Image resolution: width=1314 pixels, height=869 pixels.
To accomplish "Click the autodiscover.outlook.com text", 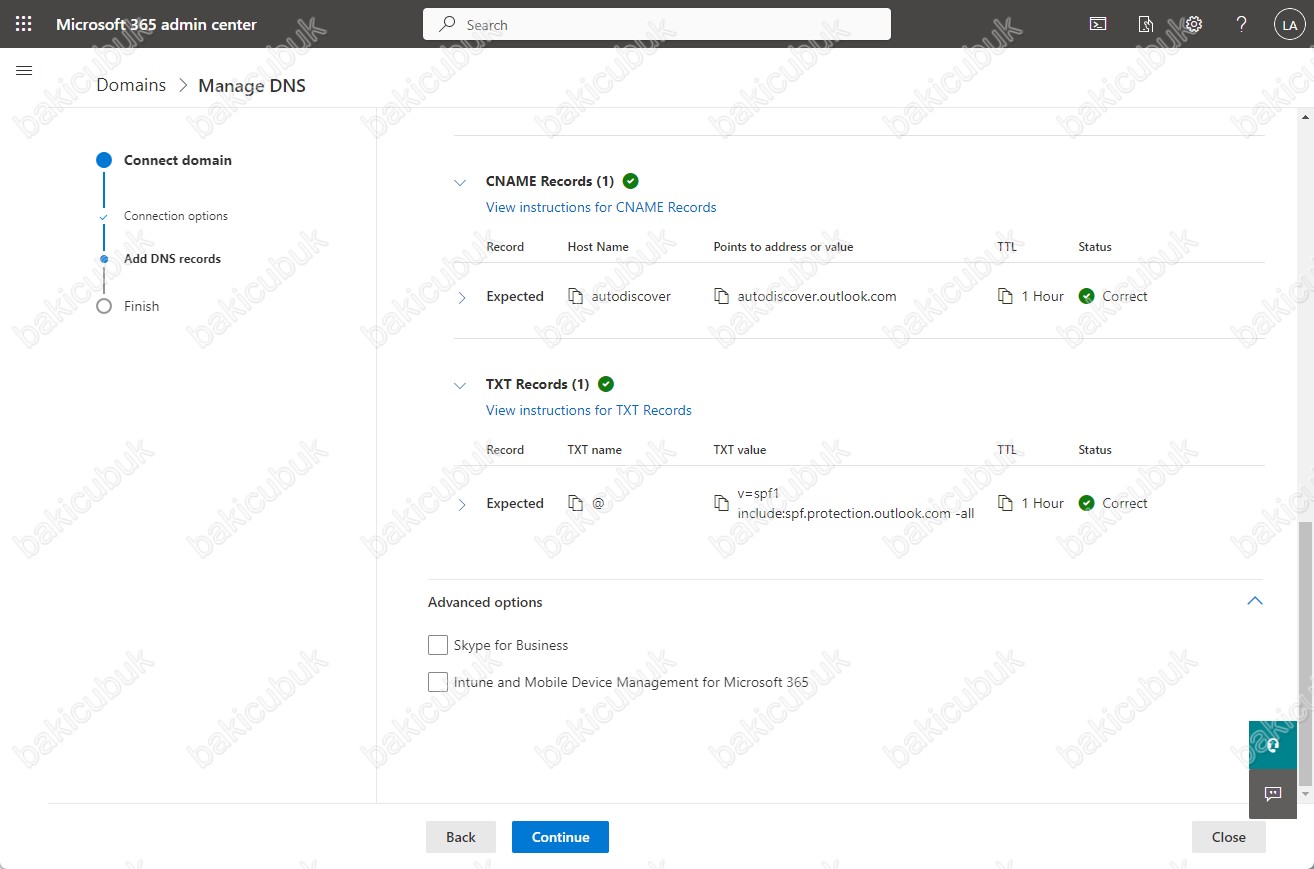I will (x=817, y=296).
